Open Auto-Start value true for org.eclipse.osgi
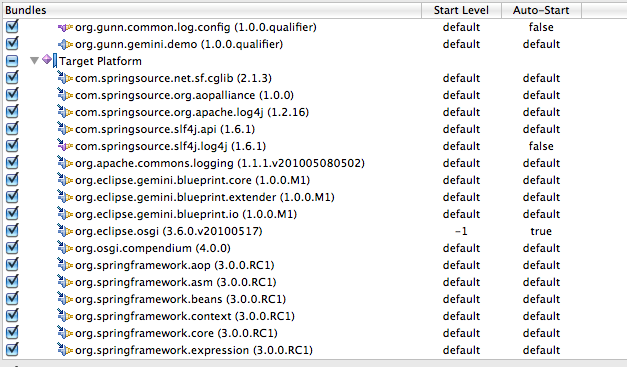The image size is (627, 367). 541,231
